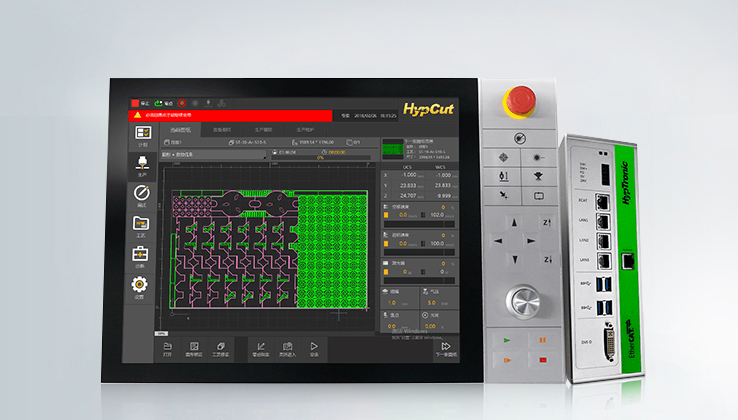Click the Open (打开) button in bottom toolbar

[x=167, y=349]
